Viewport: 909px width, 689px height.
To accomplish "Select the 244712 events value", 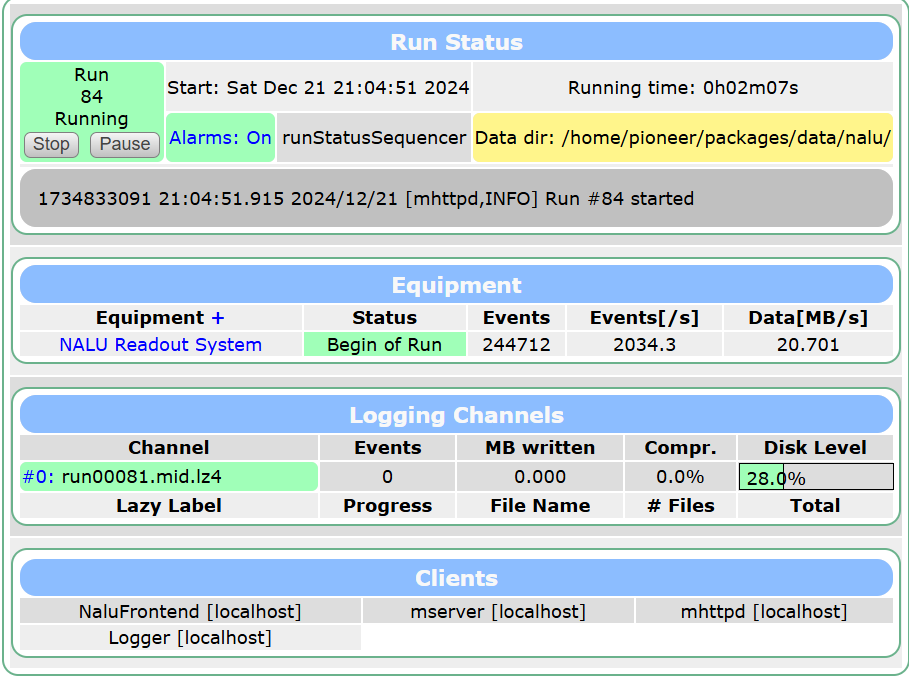I will pyautogui.click(x=516, y=345).
